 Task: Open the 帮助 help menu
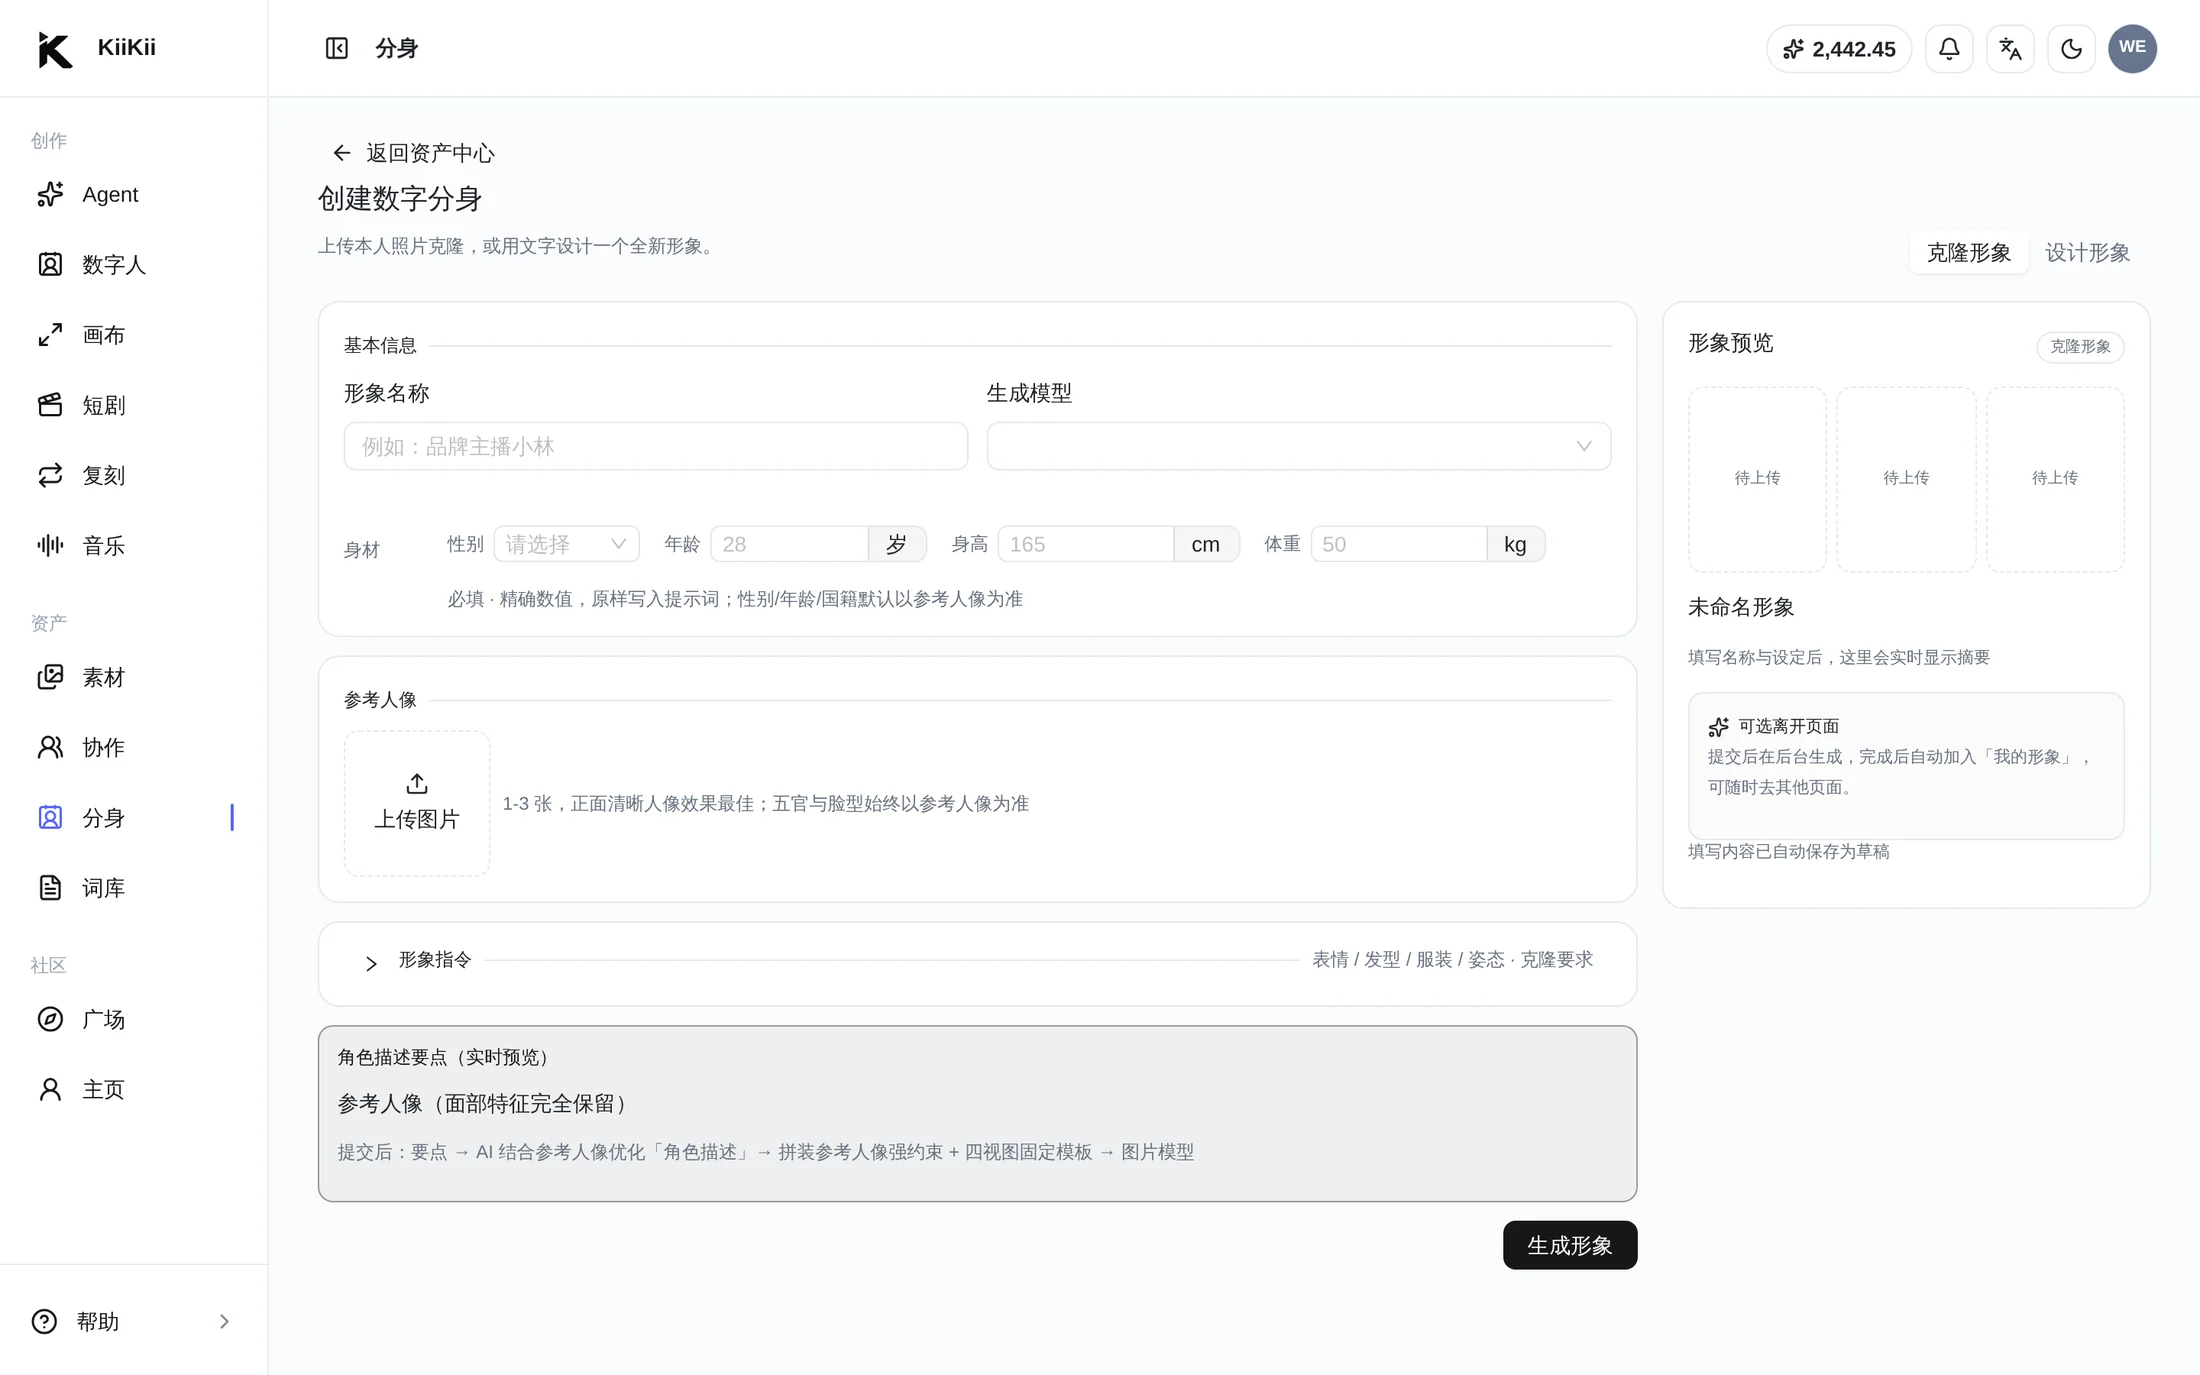(133, 1321)
